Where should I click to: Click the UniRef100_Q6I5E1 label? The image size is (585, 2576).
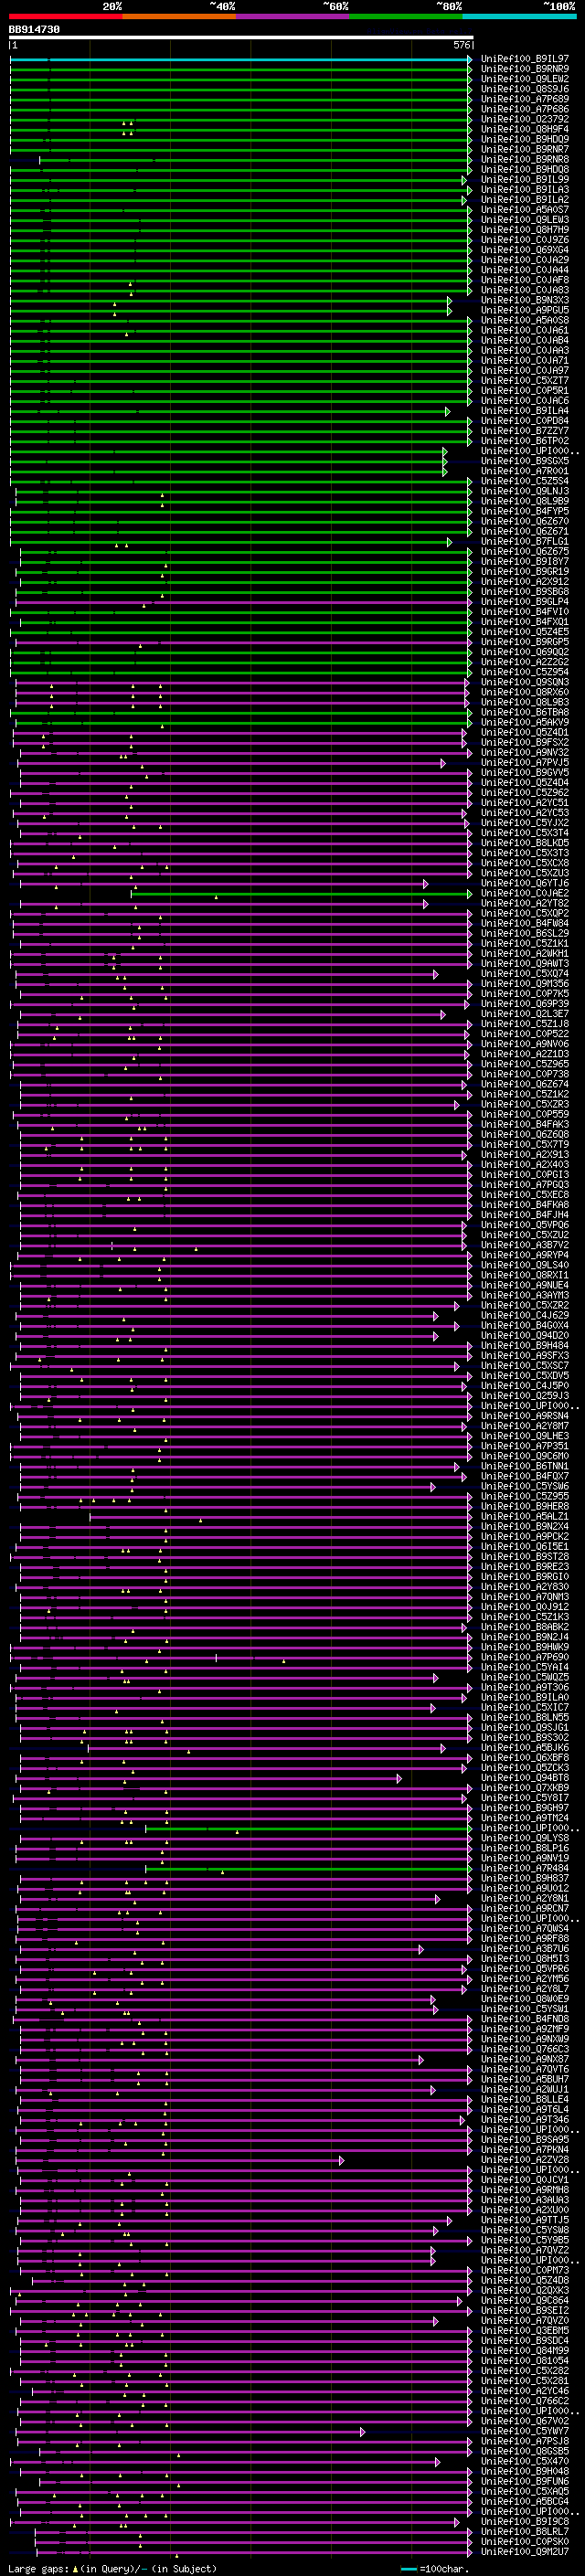click(x=525, y=1547)
